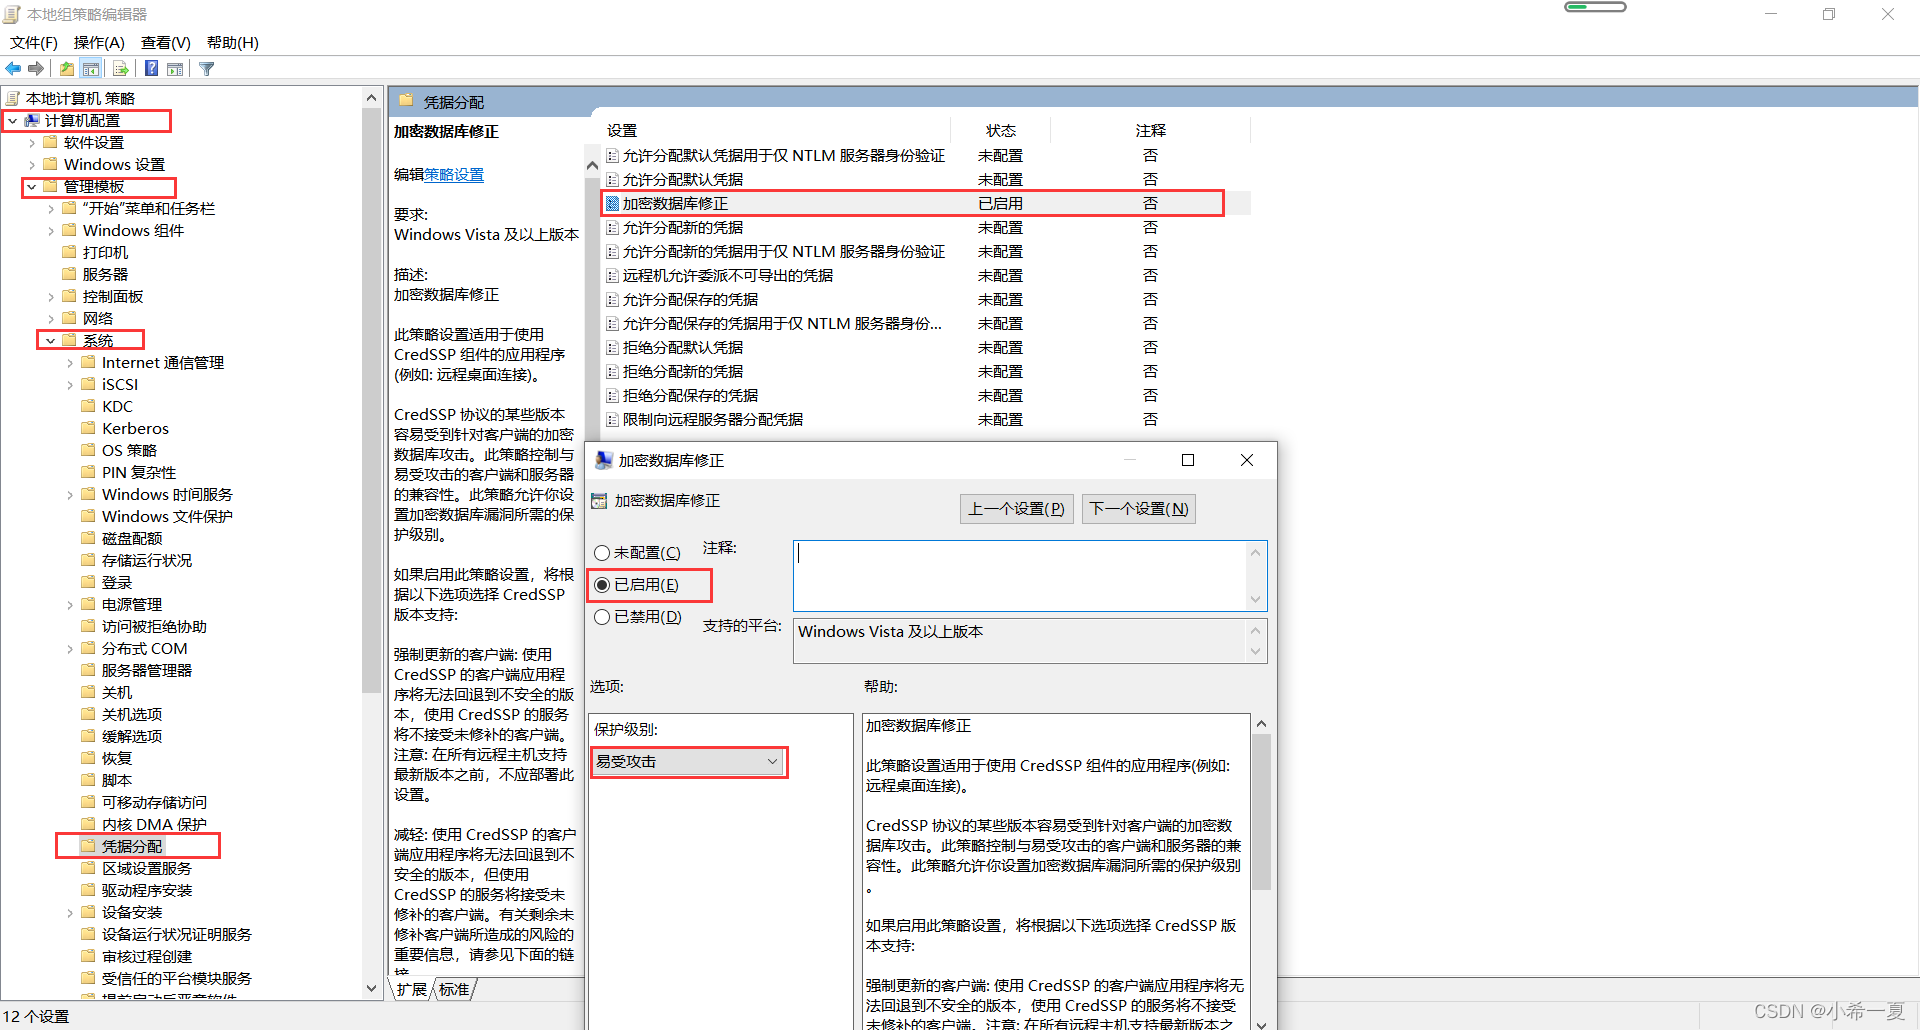Select the 分布式 COM tree item
1920x1030 pixels.
point(145,648)
